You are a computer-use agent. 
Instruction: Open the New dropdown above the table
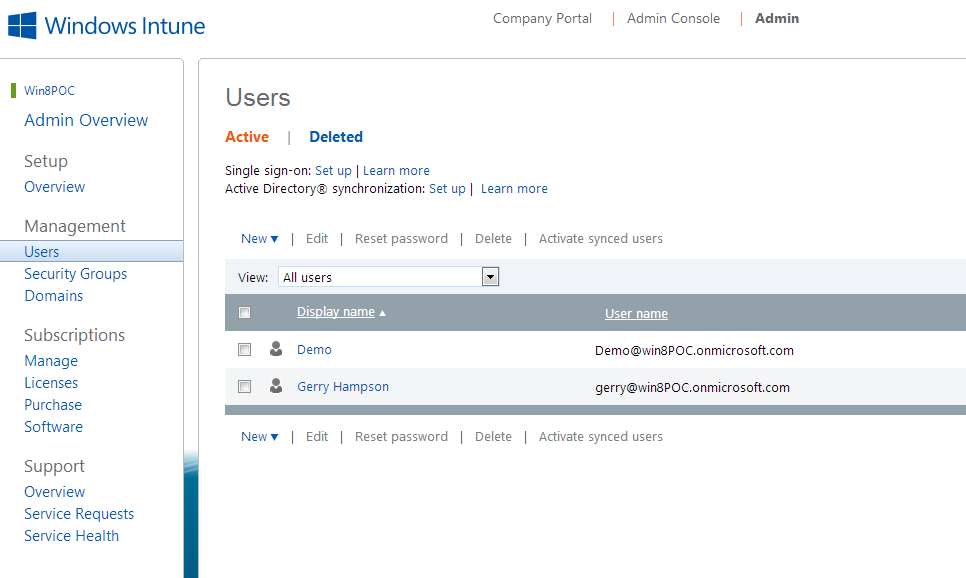click(259, 238)
